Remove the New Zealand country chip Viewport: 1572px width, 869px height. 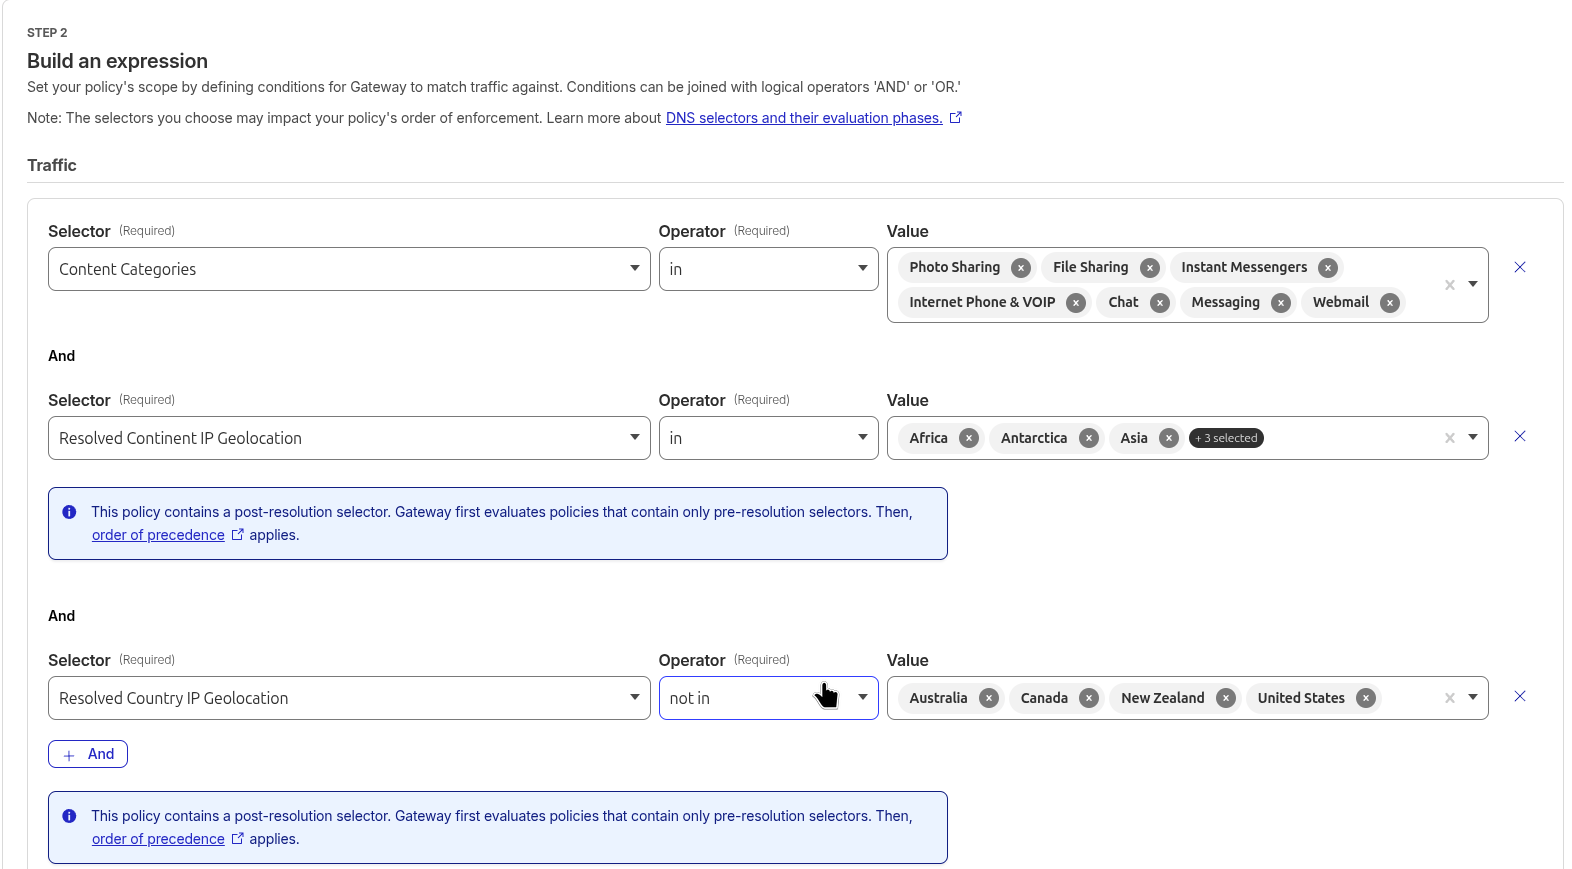[x=1226, y=698]
